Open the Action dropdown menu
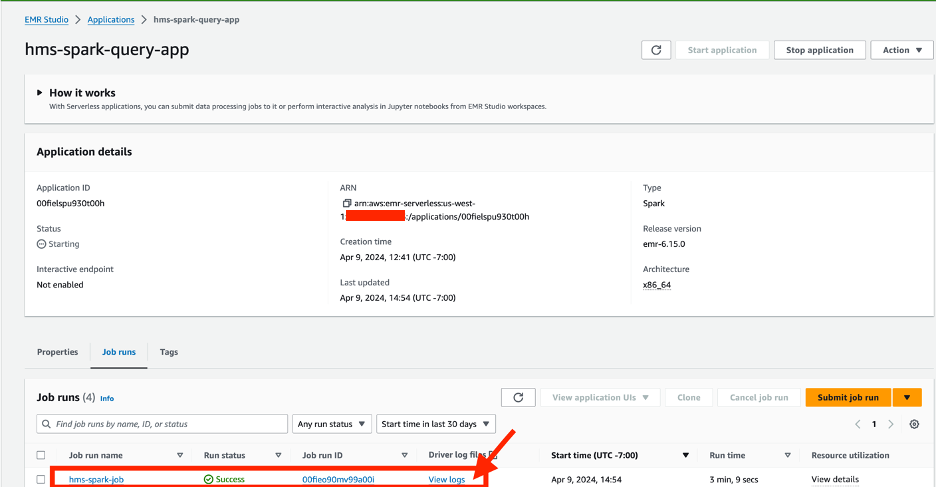This screenshot has width=936, height=488. 903,50
